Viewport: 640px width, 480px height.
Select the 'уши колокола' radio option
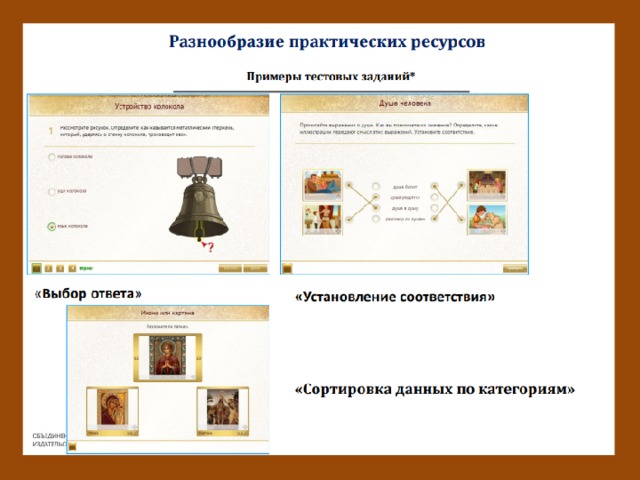click(x=51, y=190)
